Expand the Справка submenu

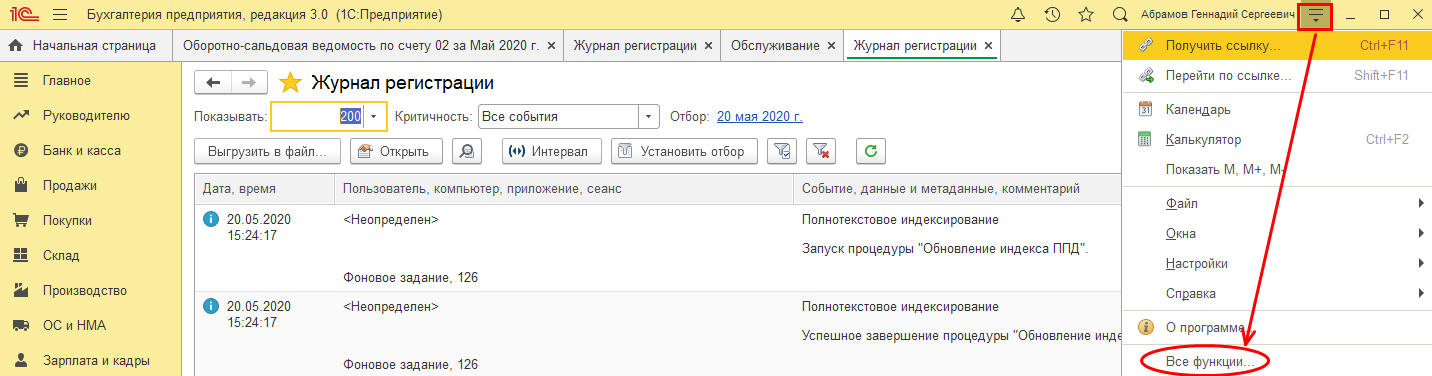pyautogui.click(x=1277, y=293)
